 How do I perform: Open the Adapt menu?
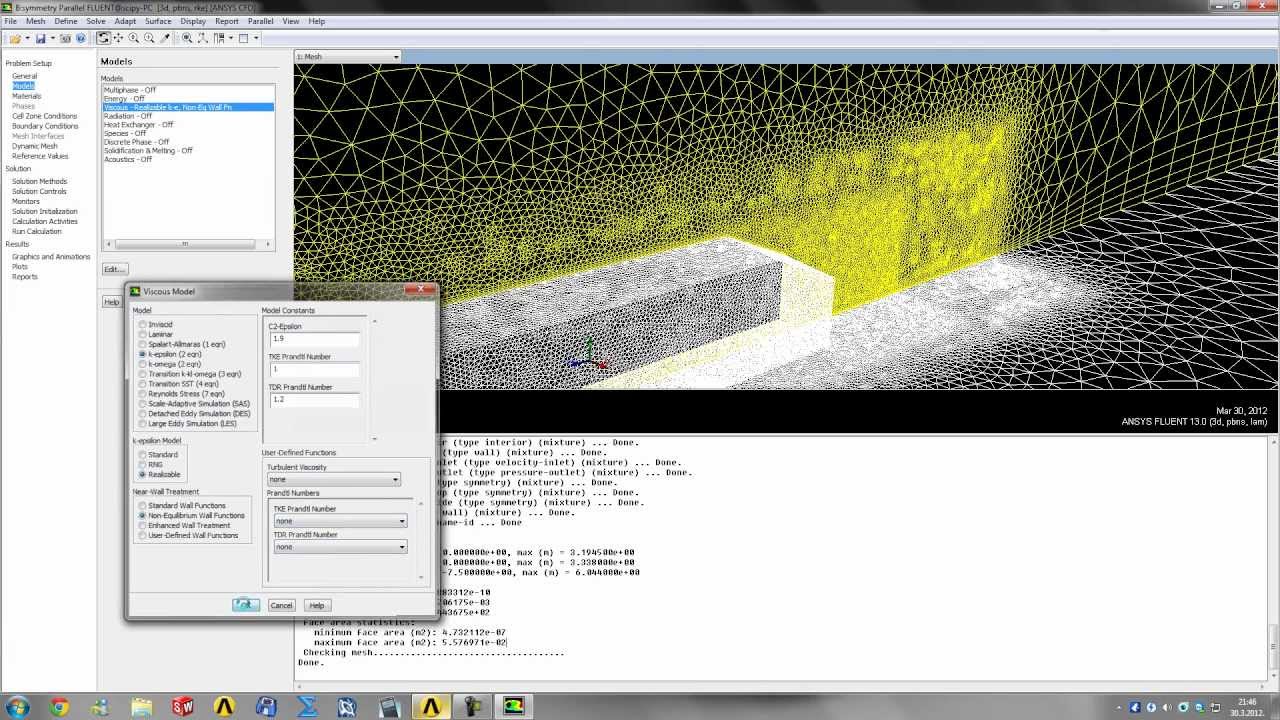(x=125, y=21)
